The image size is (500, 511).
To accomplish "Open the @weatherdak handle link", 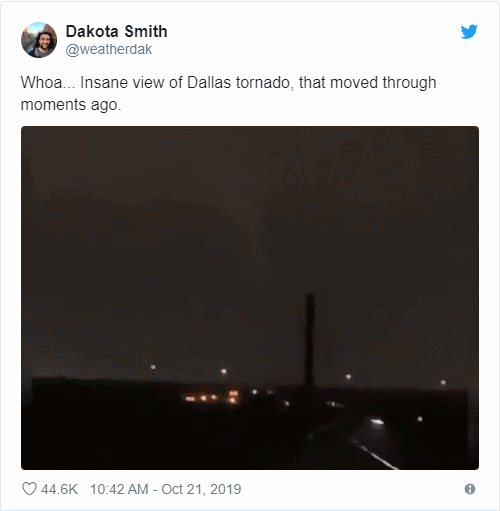I will (x=109, y=49).
